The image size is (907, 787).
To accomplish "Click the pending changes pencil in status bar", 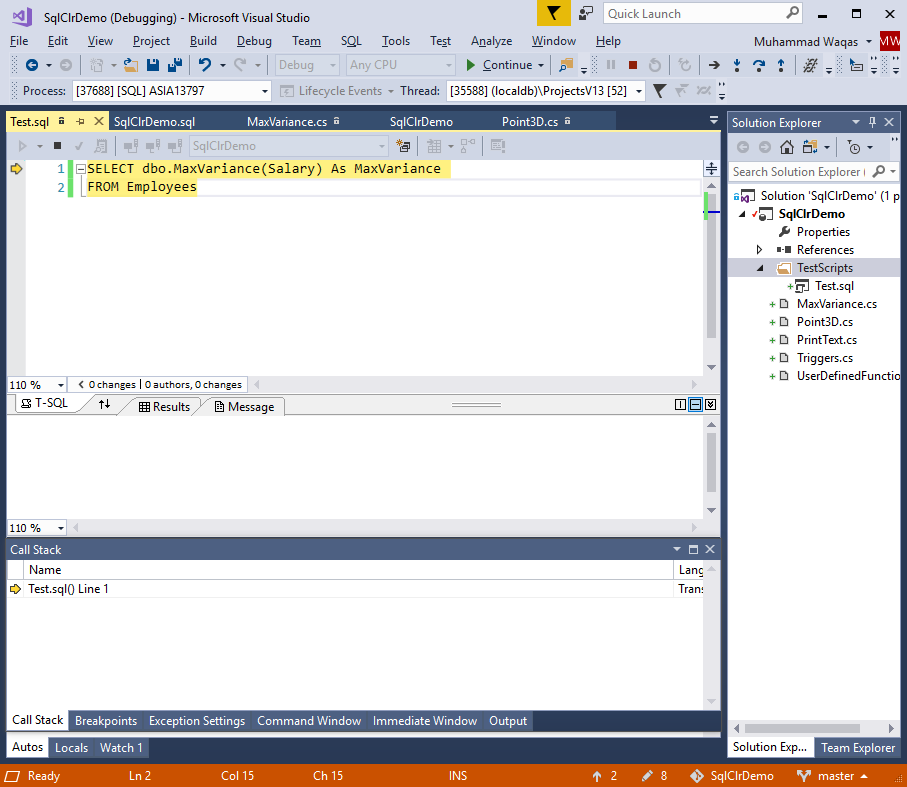I will coord(647,775).
